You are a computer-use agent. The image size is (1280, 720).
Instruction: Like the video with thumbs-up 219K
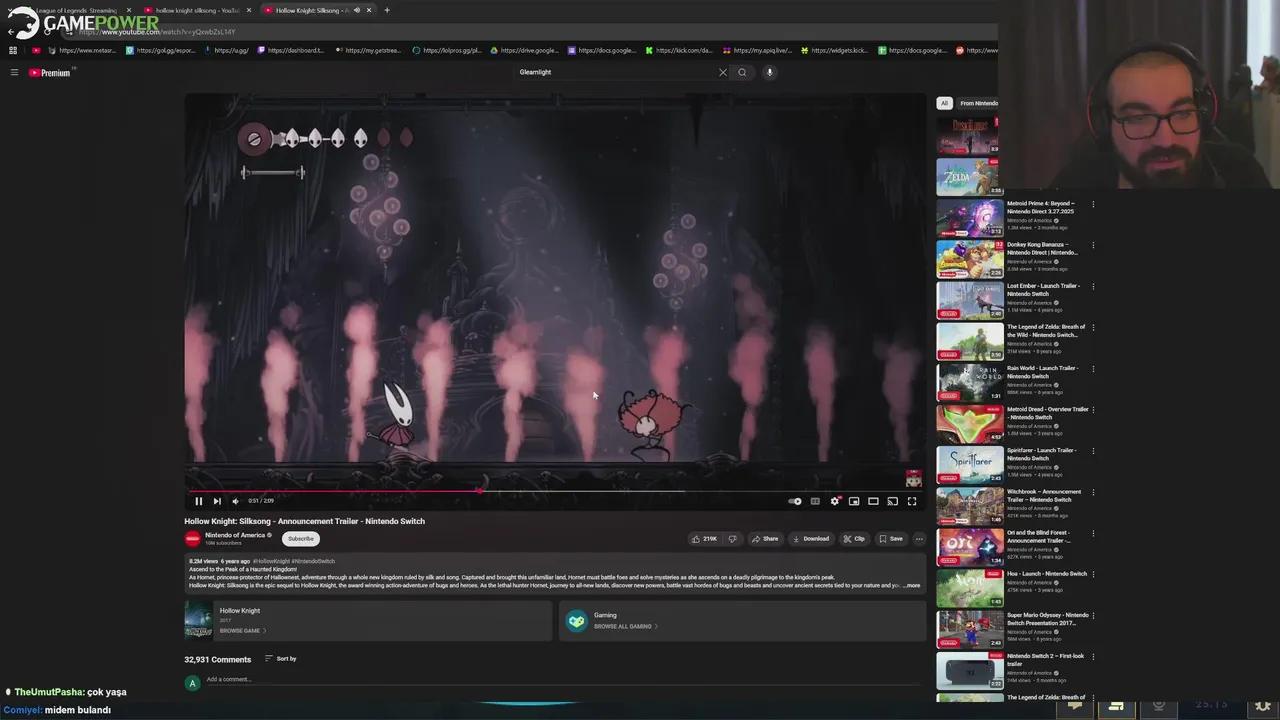[x=704, y=539]
